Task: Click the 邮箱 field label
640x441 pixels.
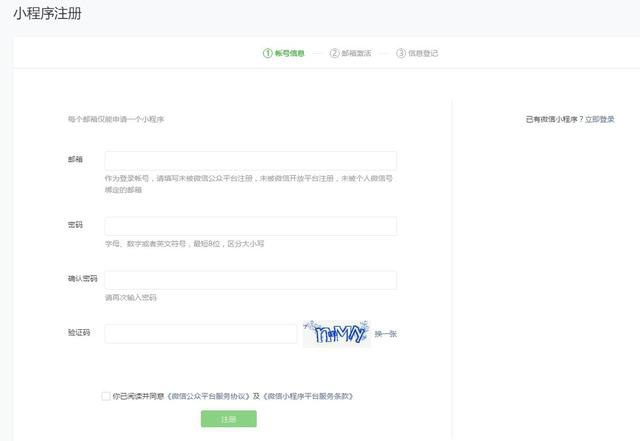Action: (x=75, y=159)
